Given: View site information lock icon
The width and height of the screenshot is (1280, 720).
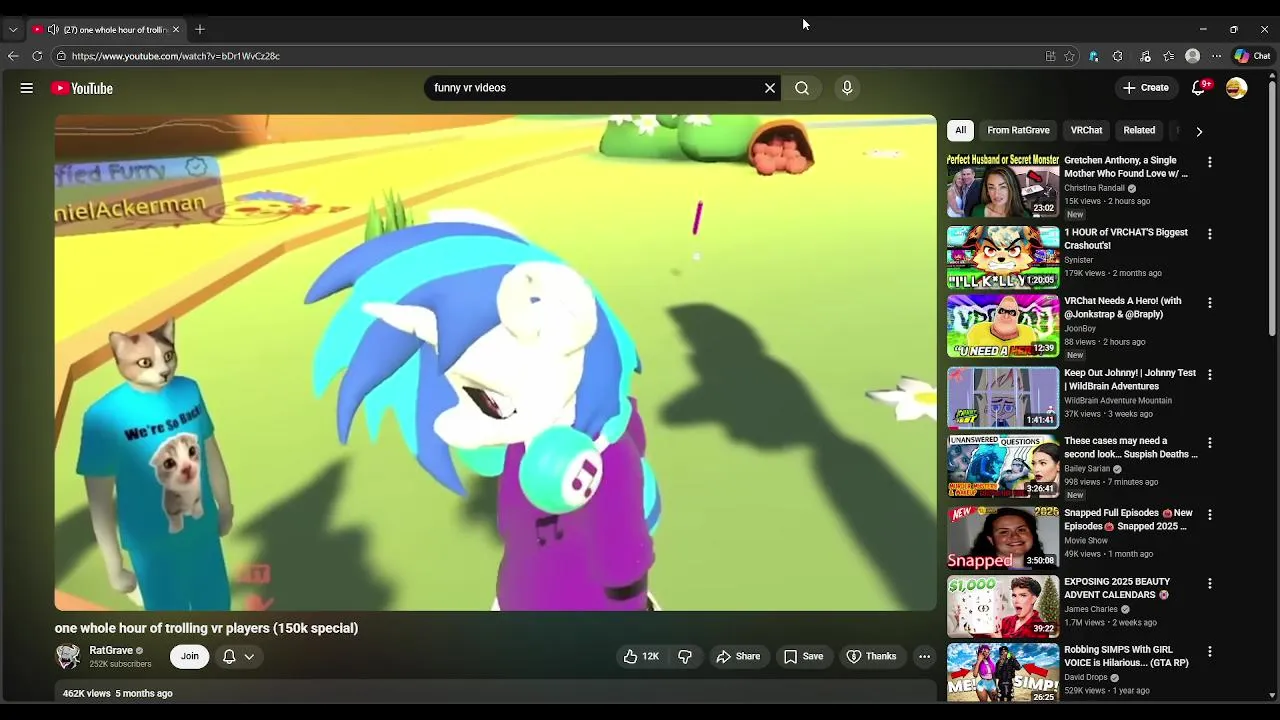Looking at the screenshot, I should tap(61, 56).
